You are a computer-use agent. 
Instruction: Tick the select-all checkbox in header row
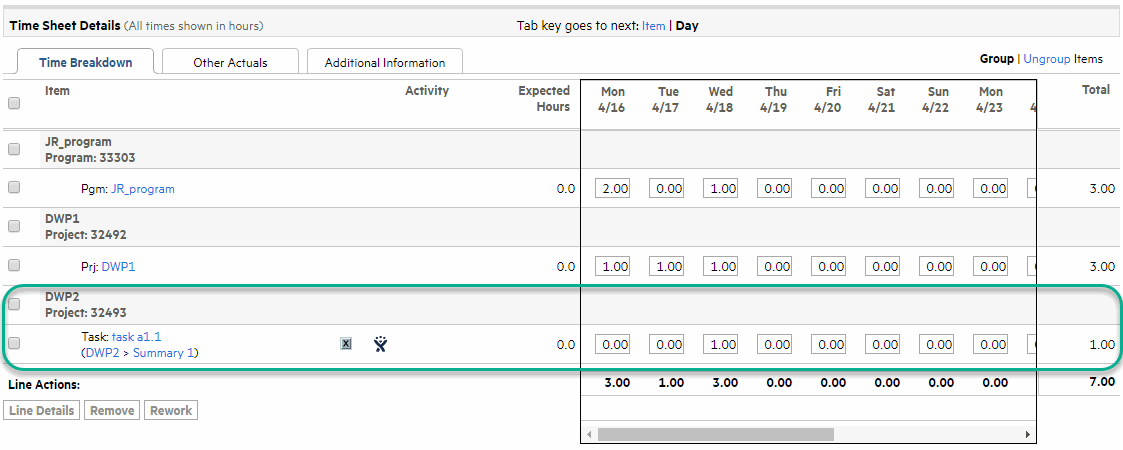[x=14, y=103]
